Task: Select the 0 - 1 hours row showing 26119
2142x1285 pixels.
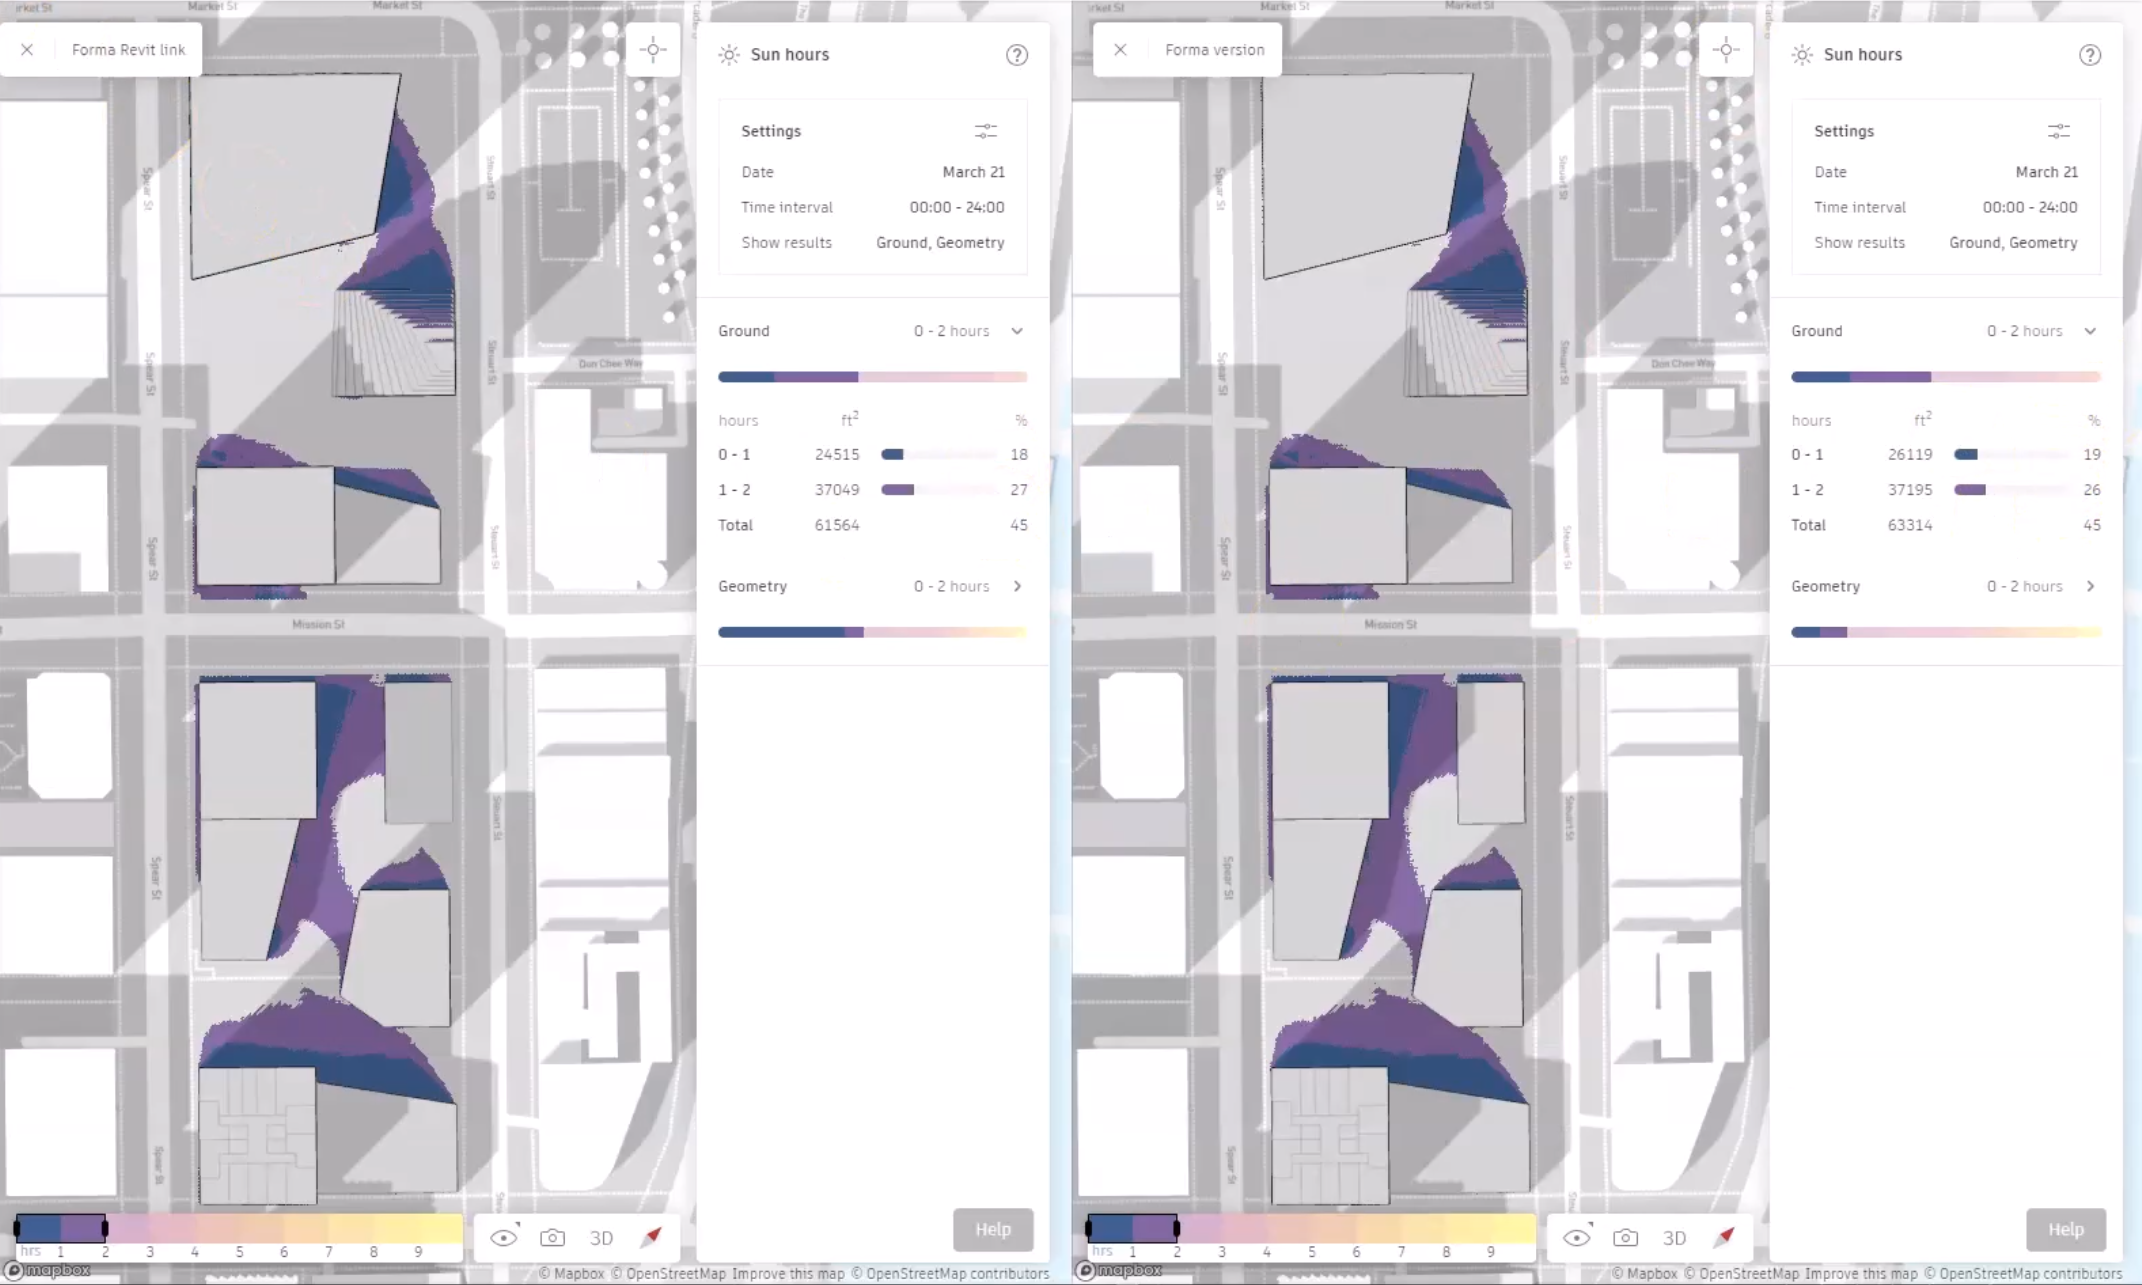Action: tap(1945, 454)
